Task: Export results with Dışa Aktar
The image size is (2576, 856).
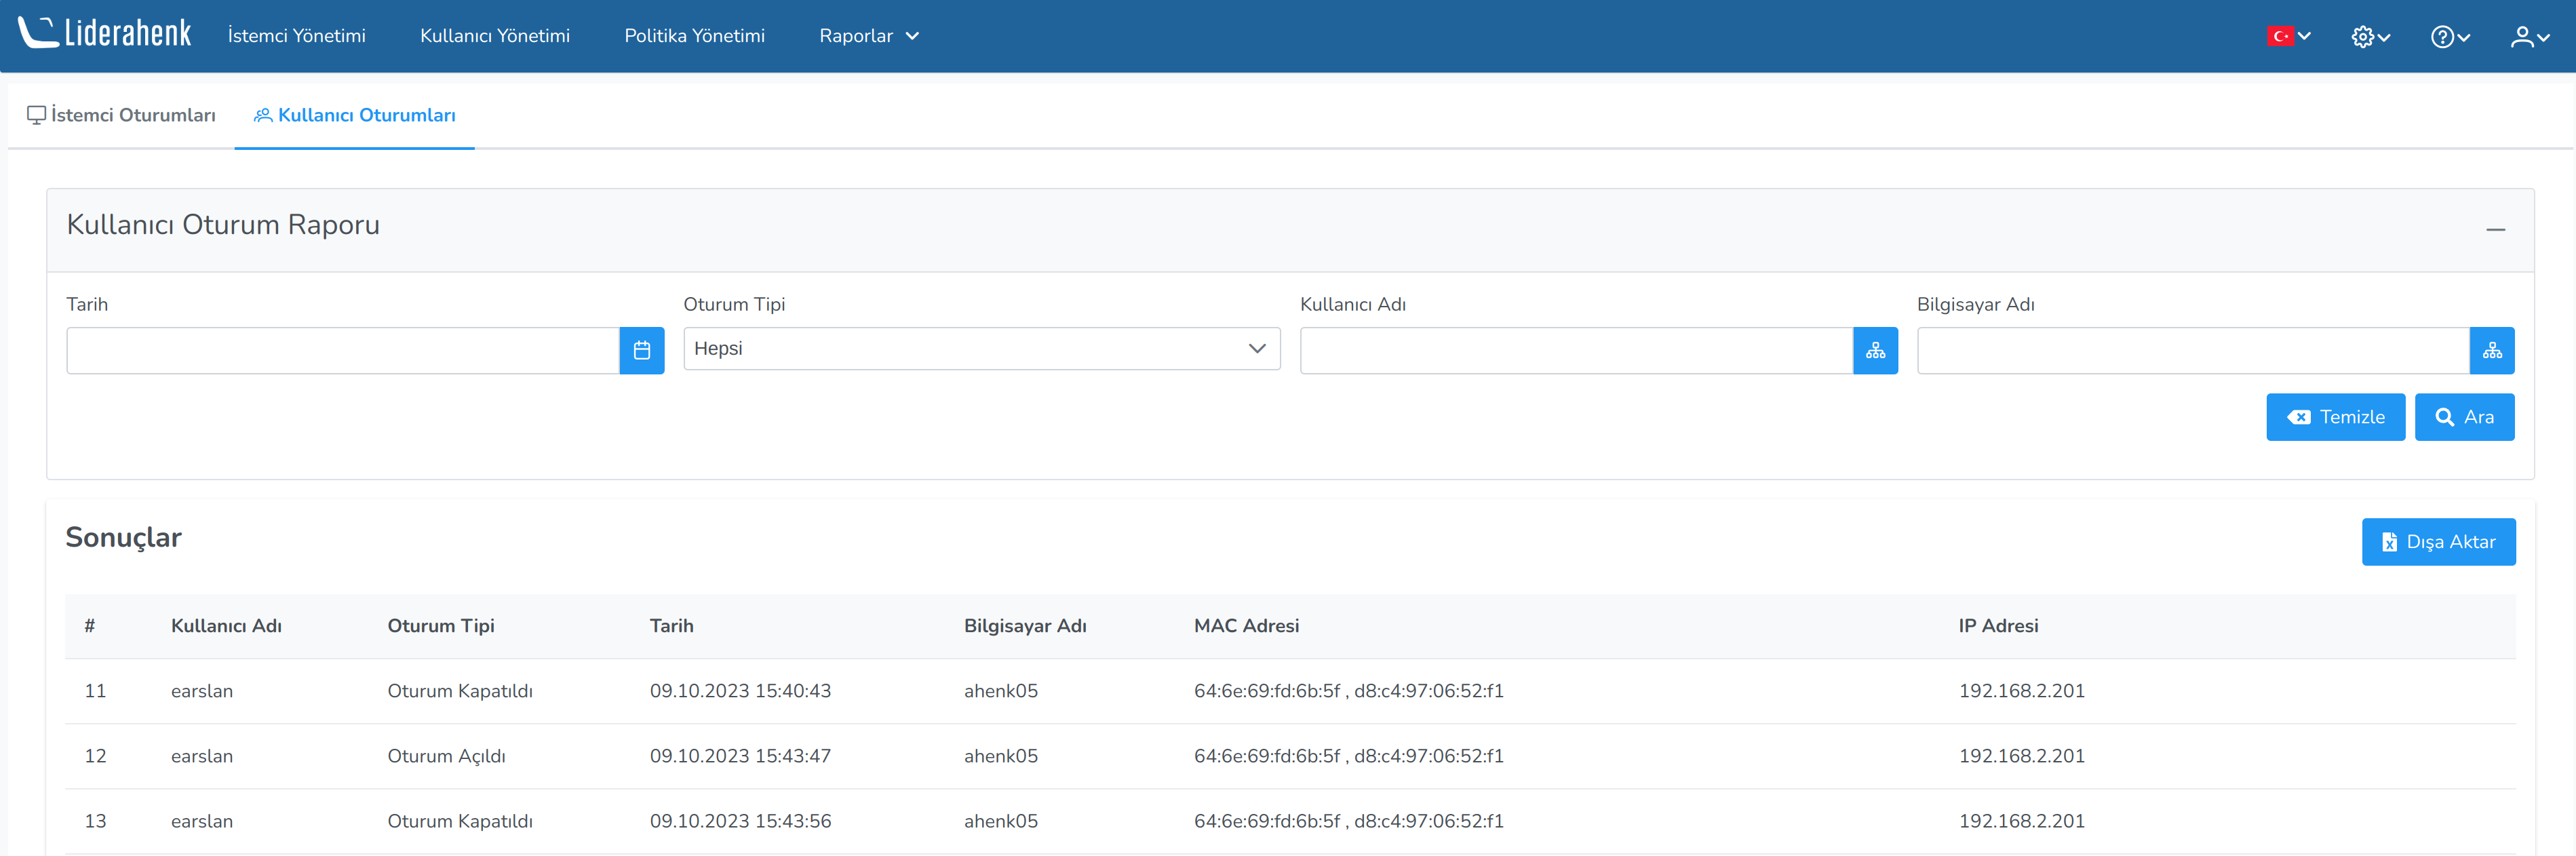Action: coord(2437,541)
